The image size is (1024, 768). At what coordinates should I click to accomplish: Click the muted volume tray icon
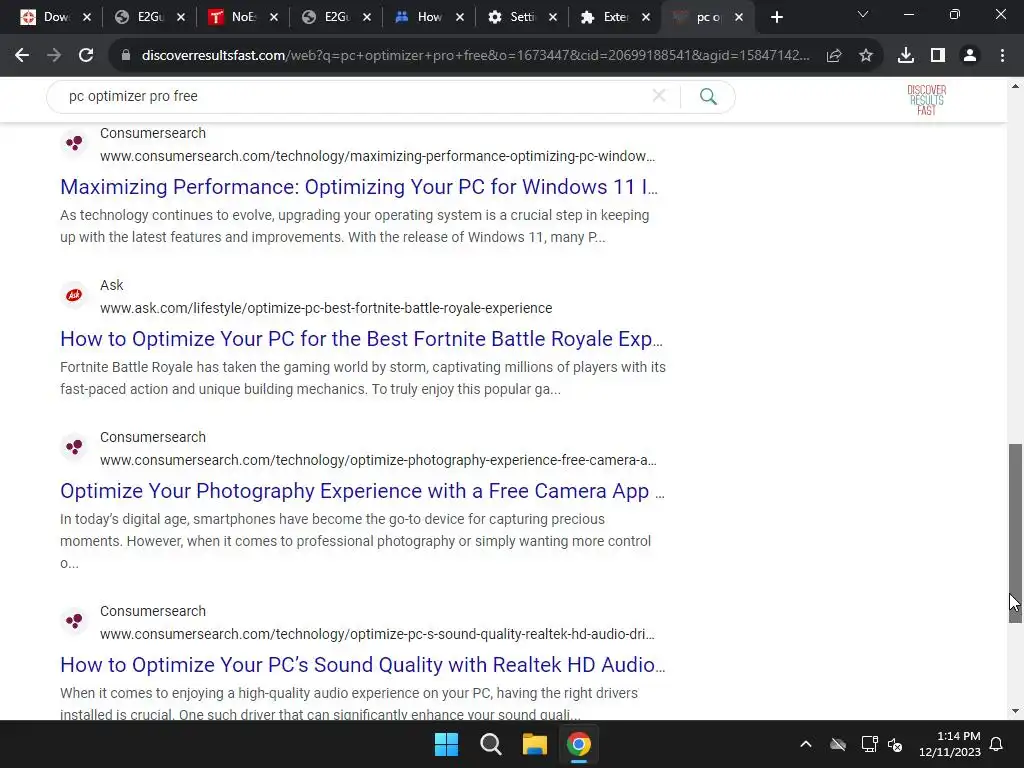(895, 744)
